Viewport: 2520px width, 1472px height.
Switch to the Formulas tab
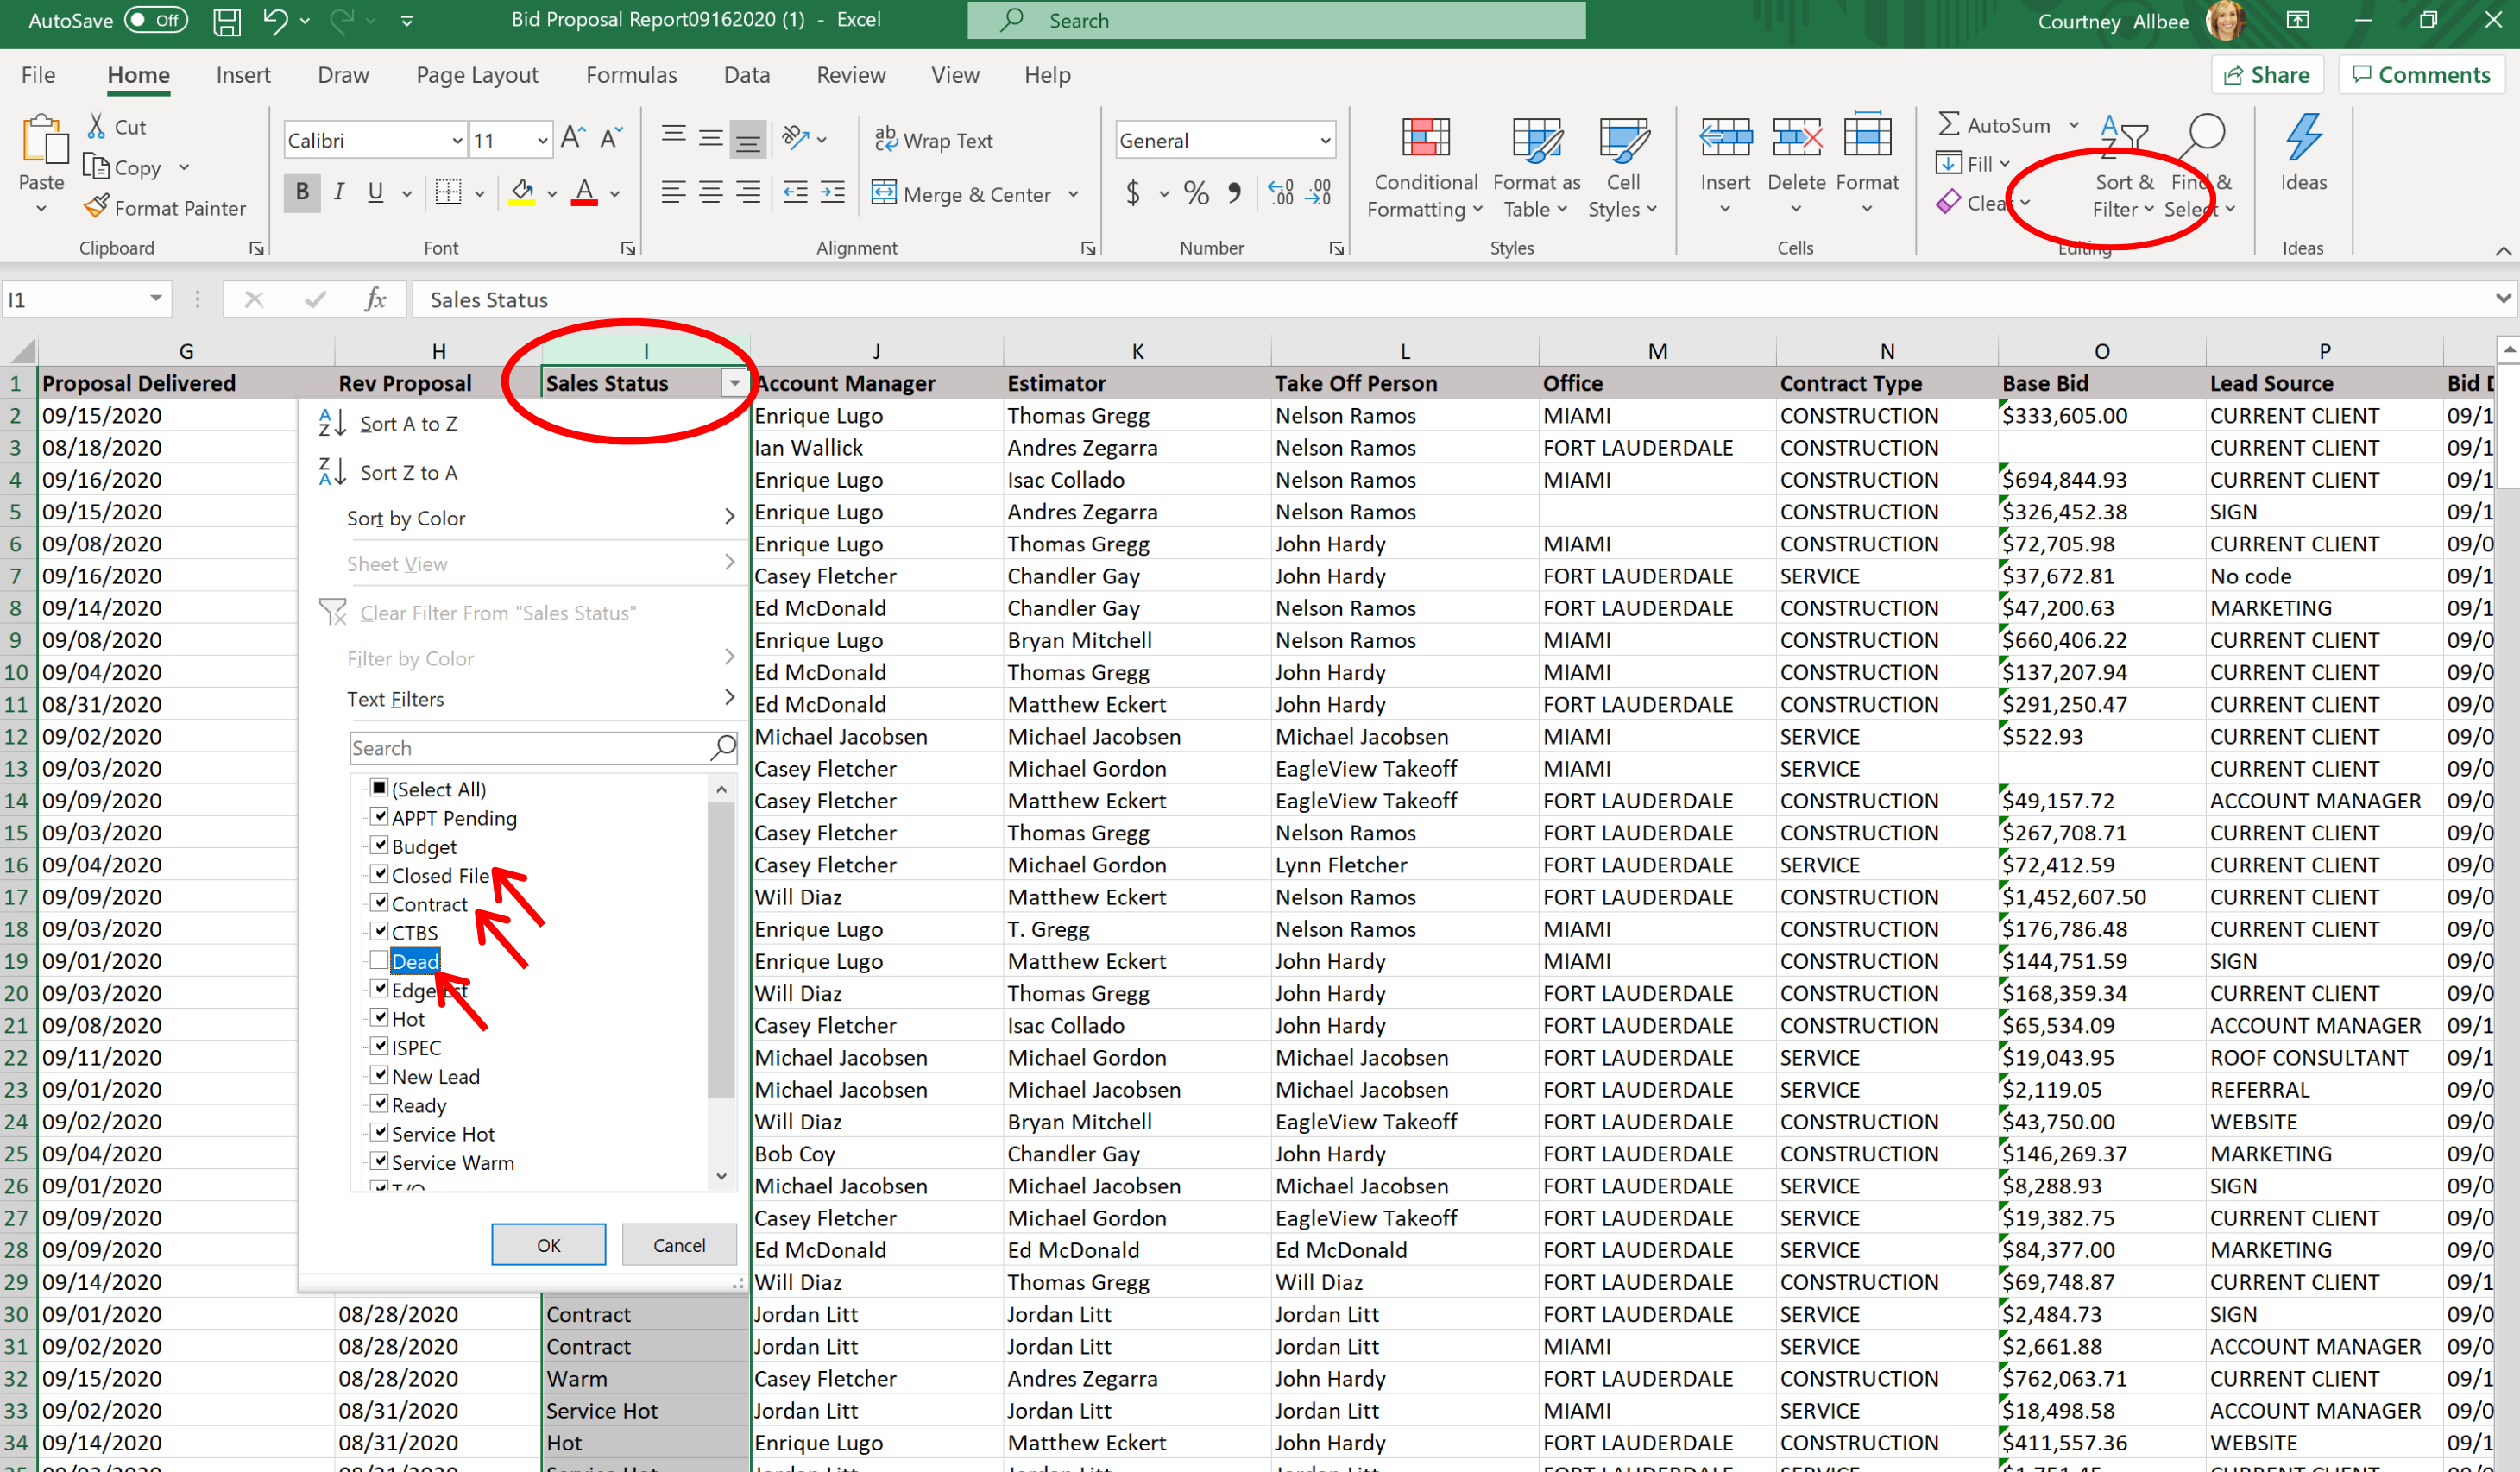tap(631, 75)
